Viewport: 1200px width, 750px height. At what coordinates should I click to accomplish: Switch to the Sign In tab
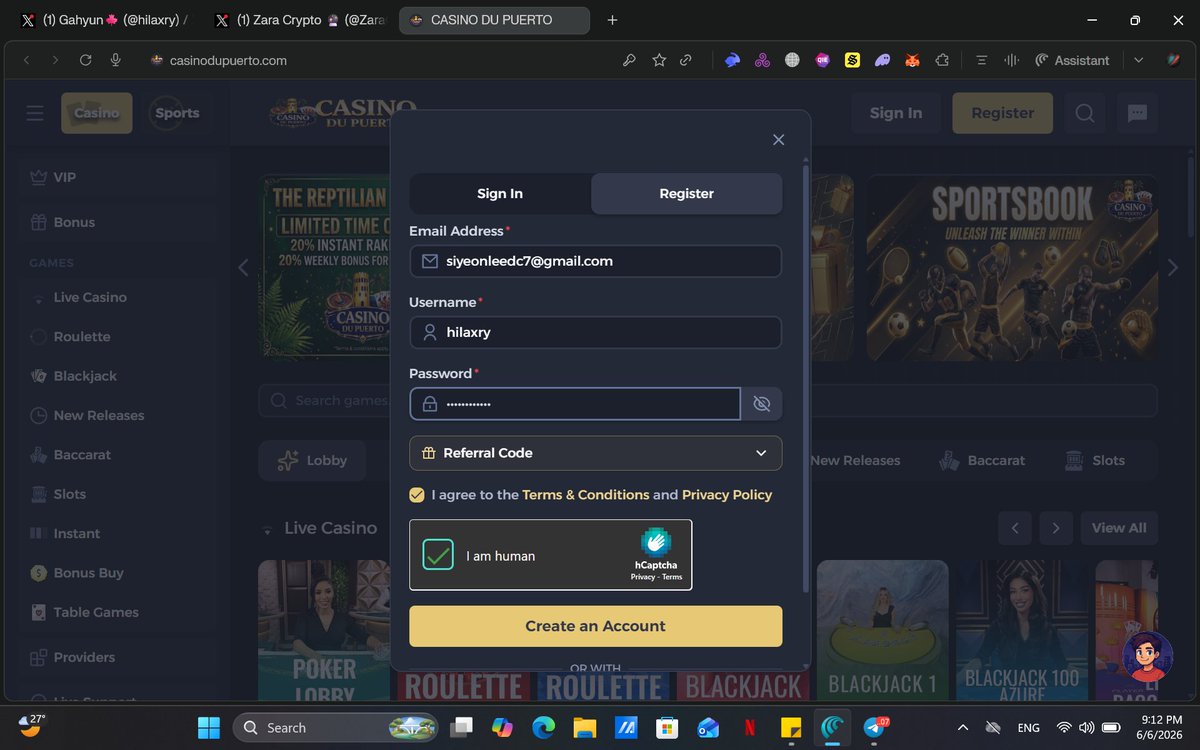point(500,194)
